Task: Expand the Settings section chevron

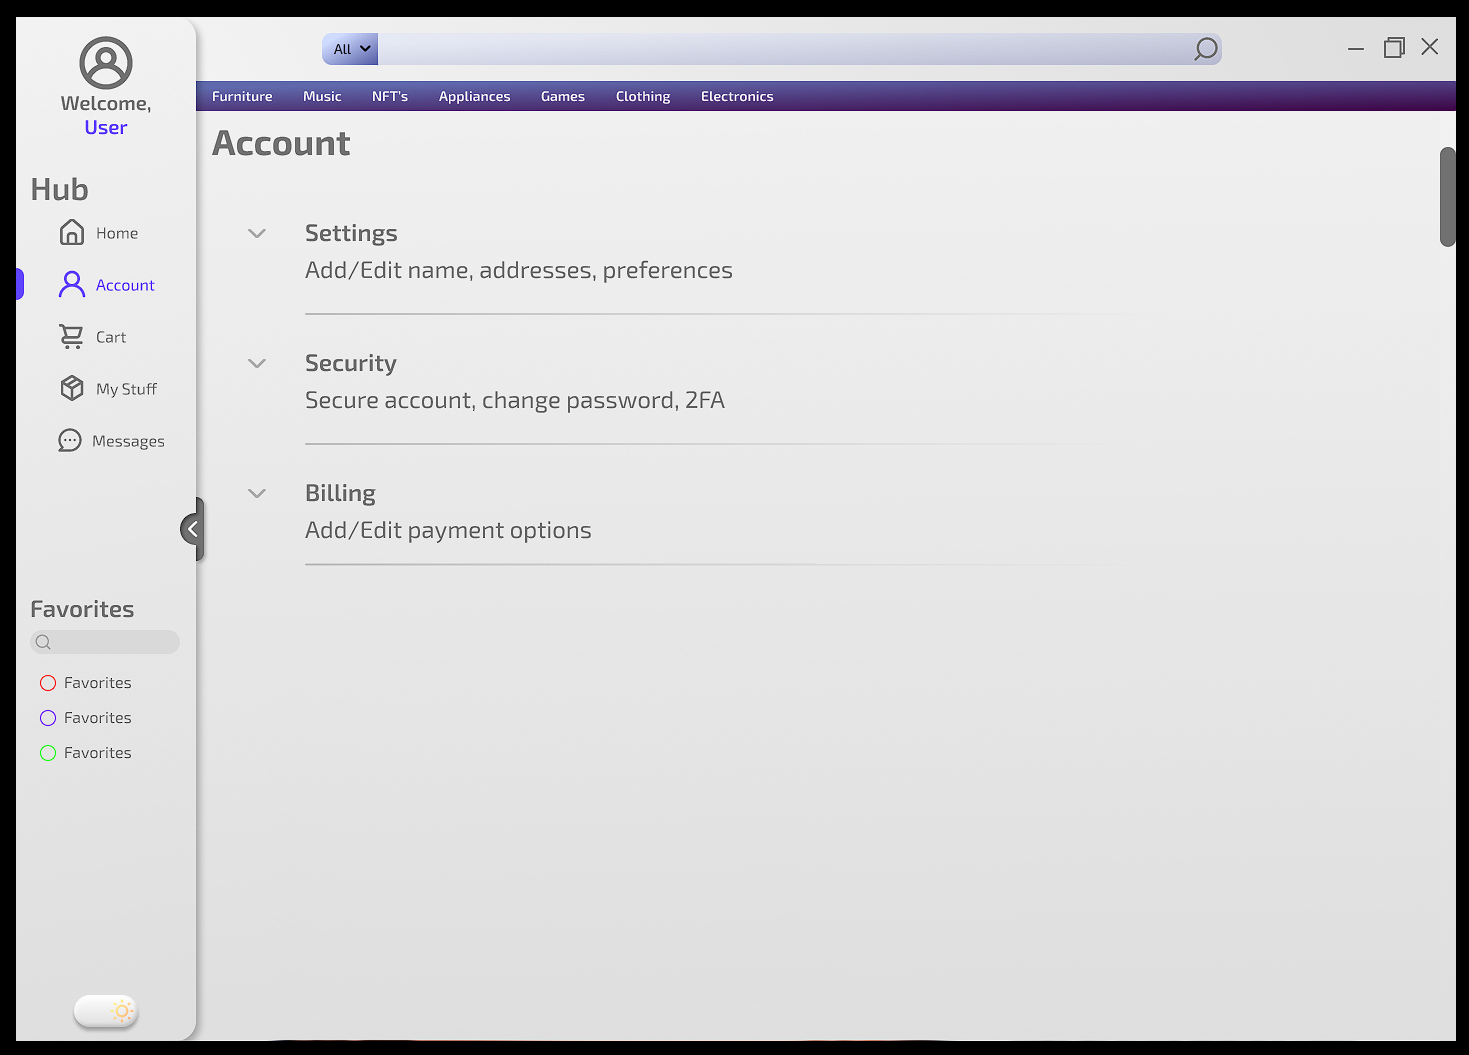Action: [257, 234]
